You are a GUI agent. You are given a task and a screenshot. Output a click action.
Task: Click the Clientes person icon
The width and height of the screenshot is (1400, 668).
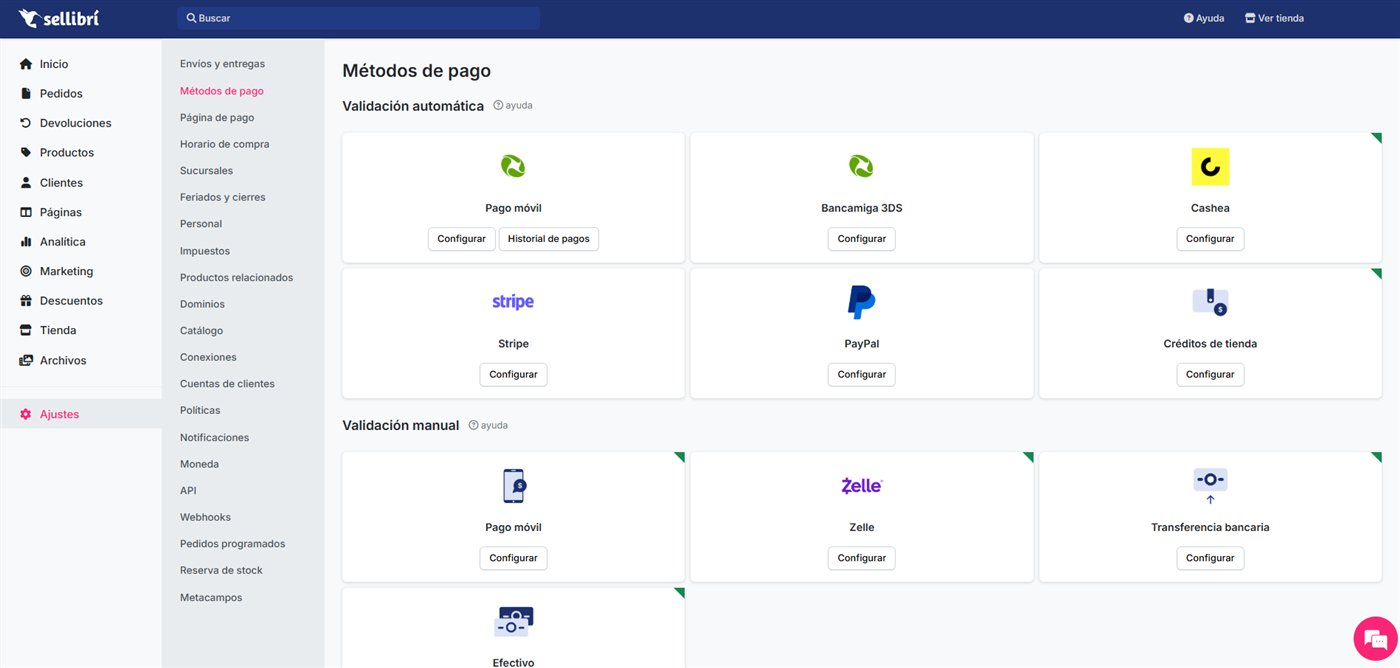coord(26,182)
